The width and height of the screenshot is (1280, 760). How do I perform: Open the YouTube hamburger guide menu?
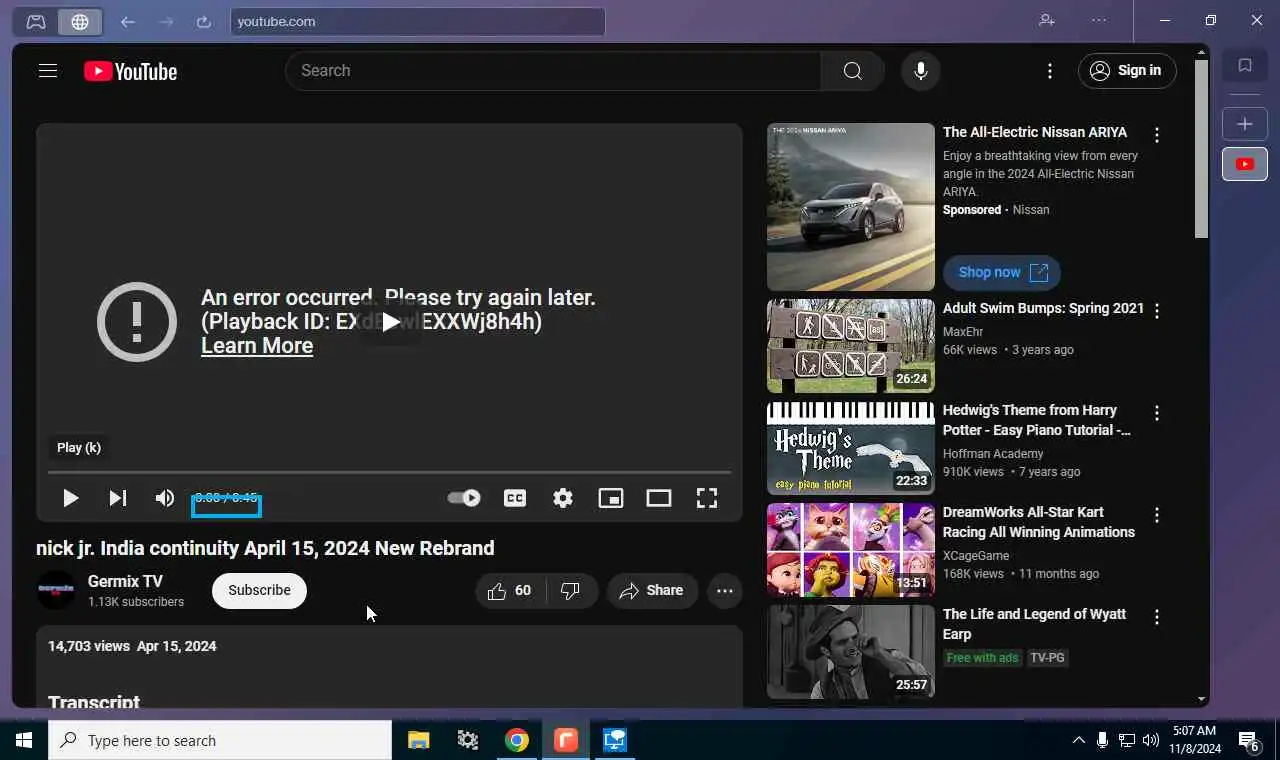48,71
